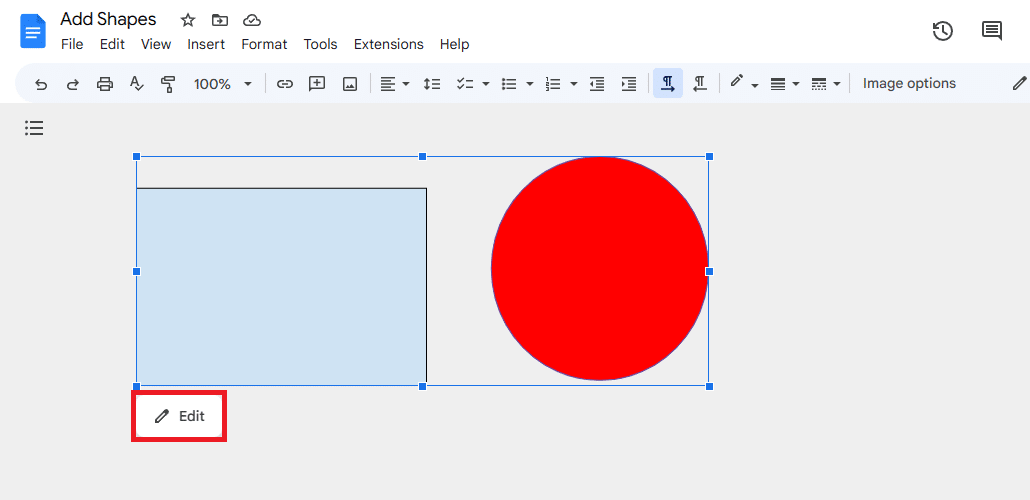Select the light blue rectangle shape
The height and width of the screenshot is (500, 1030).
point(282,286)
